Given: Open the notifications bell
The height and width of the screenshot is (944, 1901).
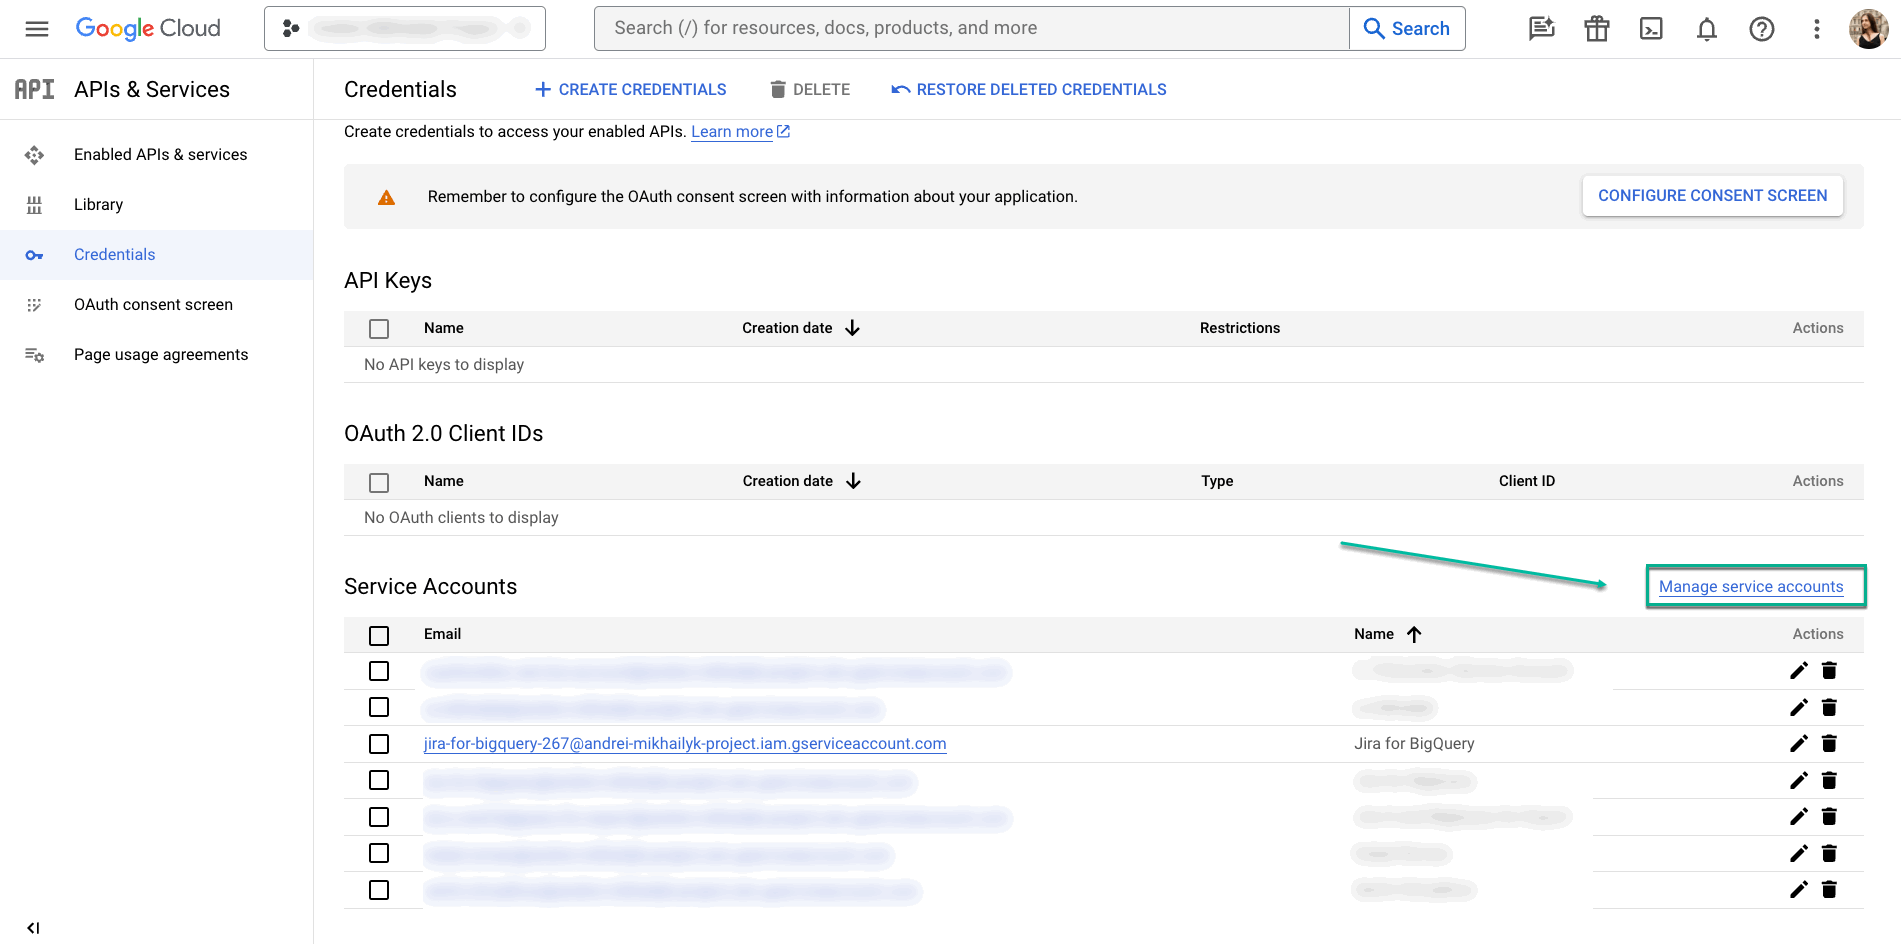Looking at the screenshot, I should 1706,28.
